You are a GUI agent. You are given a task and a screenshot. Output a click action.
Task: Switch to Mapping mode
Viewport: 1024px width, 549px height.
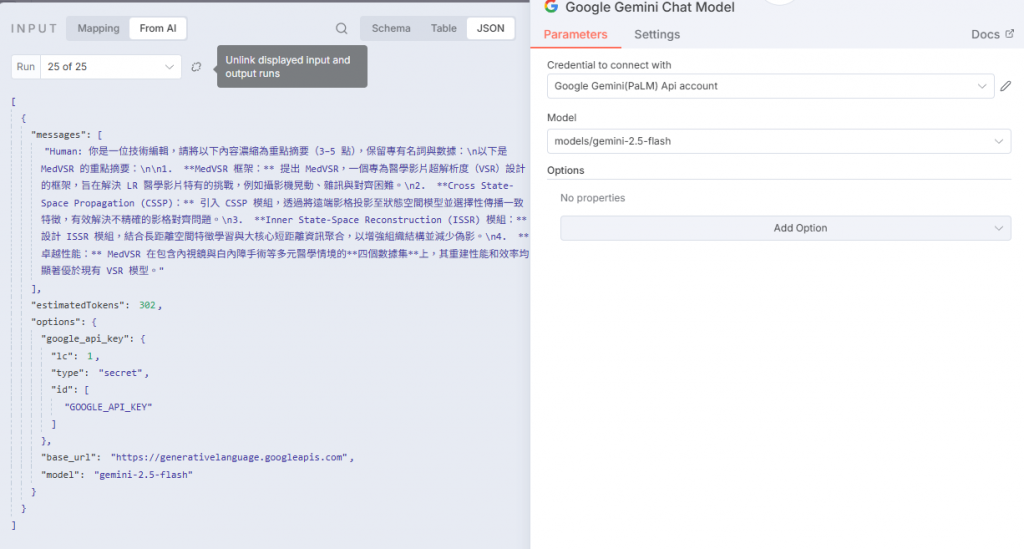(99, 28)
